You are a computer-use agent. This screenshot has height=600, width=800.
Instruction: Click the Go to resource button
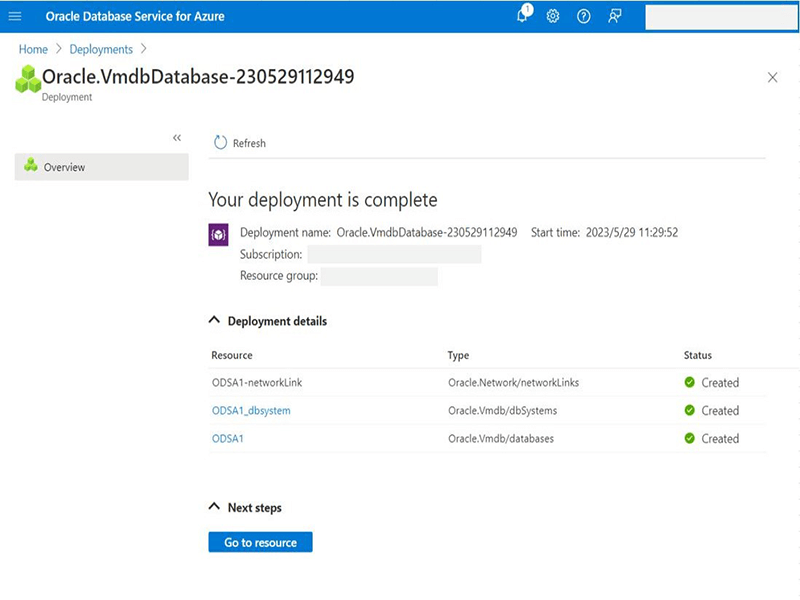pyautogui.click(x=260, y=542)
